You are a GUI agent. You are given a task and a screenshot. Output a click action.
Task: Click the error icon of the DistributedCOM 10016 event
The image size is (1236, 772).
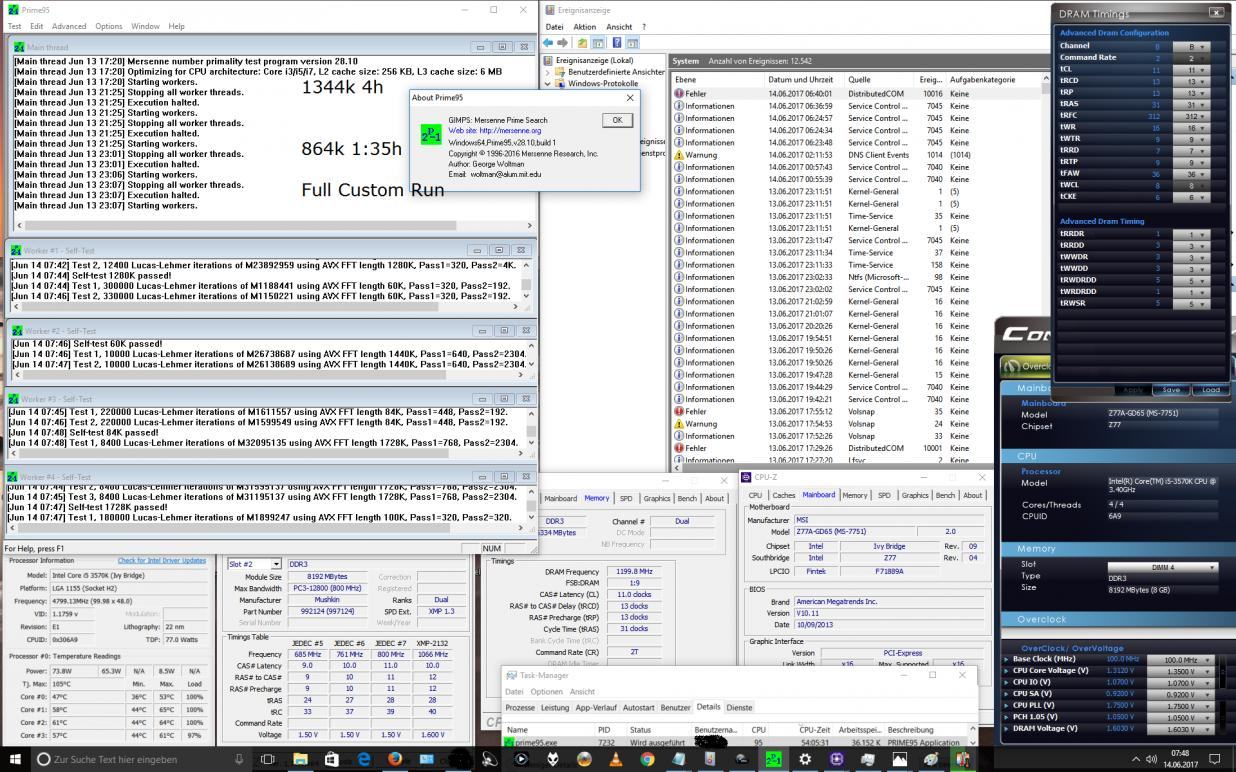(679, 93)
